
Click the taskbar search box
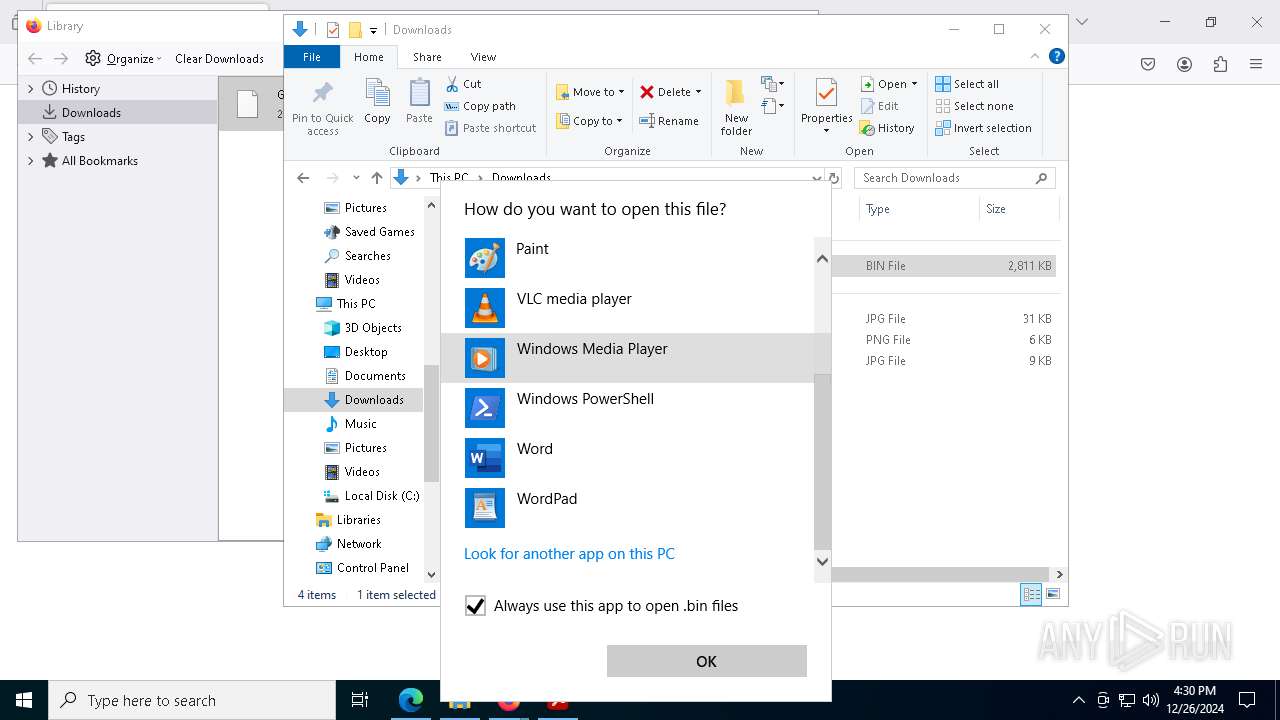click(192, 700)
